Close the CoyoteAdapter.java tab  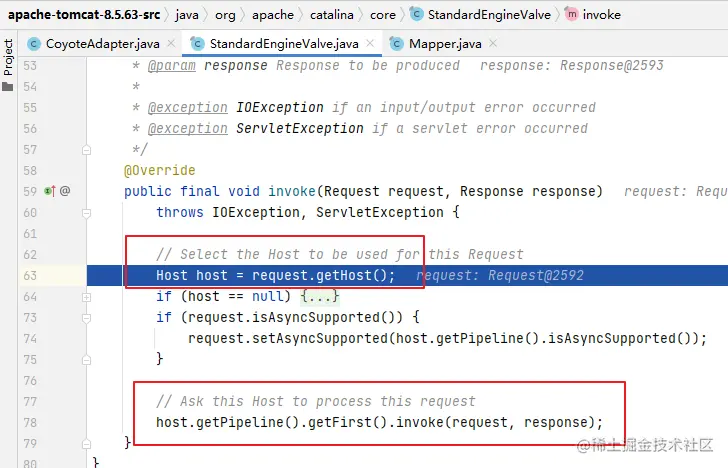click(171, 43)
